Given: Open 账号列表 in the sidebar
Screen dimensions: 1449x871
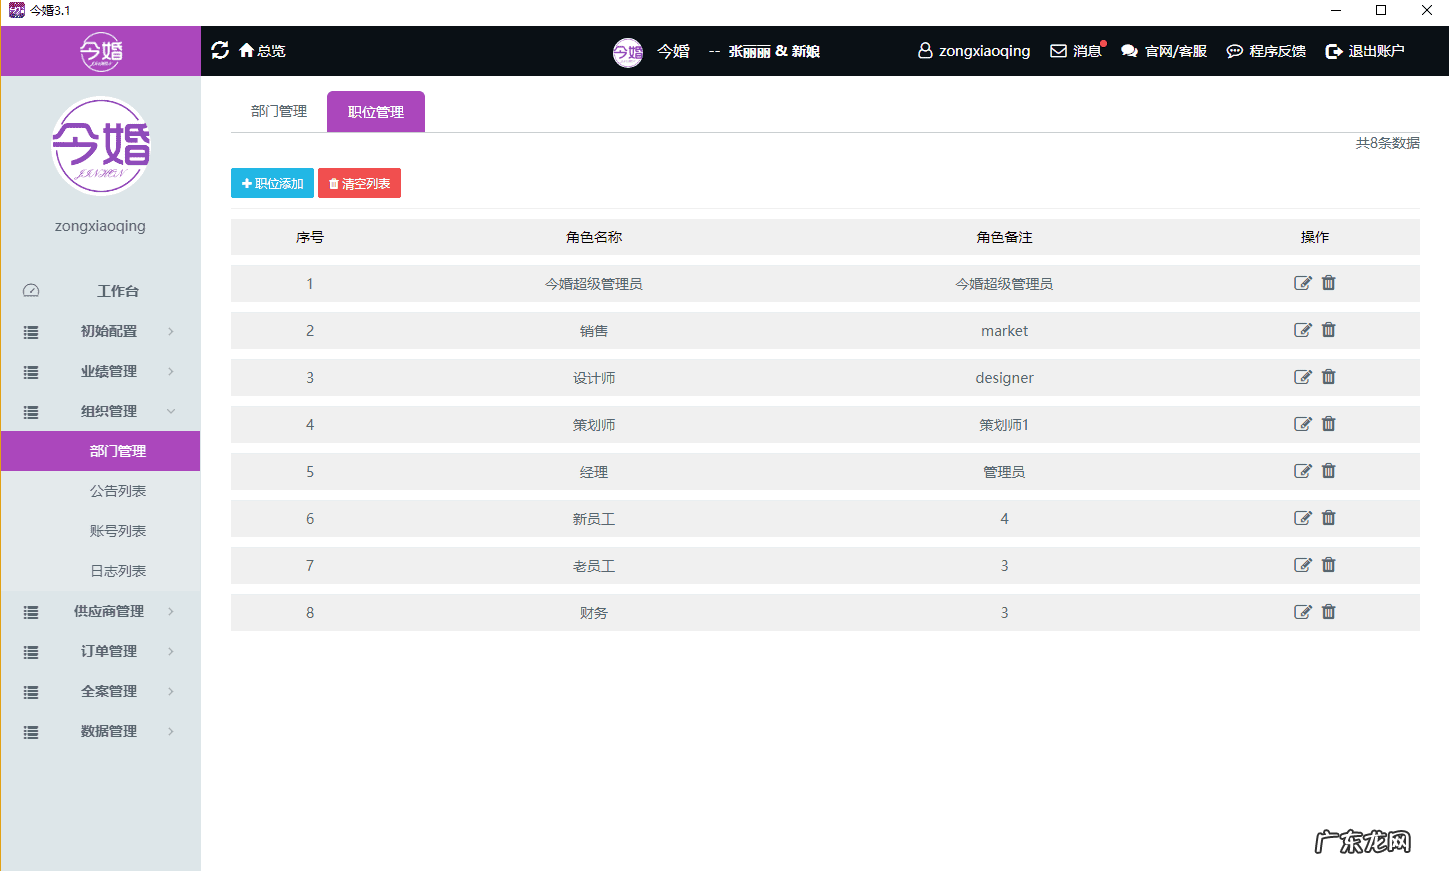Looking at the screenshot, I should [x=118, y=531].
